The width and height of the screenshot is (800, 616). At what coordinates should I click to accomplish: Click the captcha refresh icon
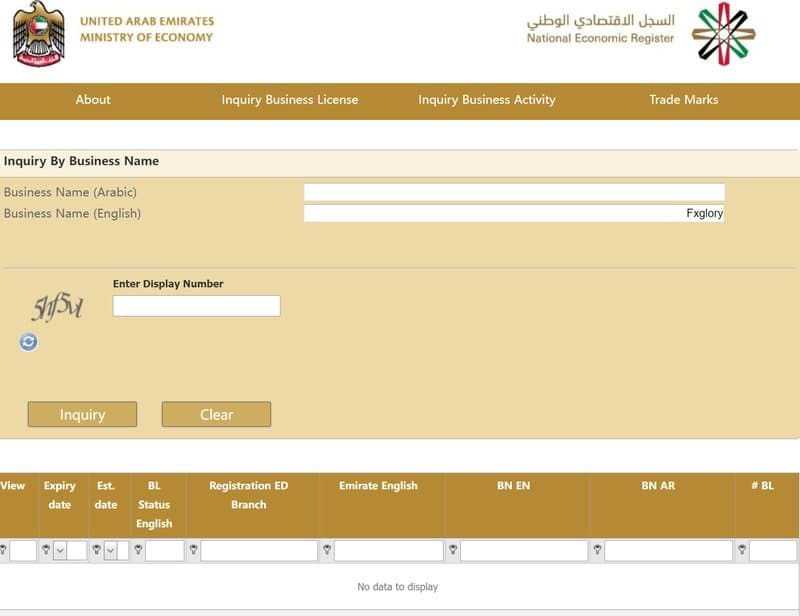click(28, 342)
